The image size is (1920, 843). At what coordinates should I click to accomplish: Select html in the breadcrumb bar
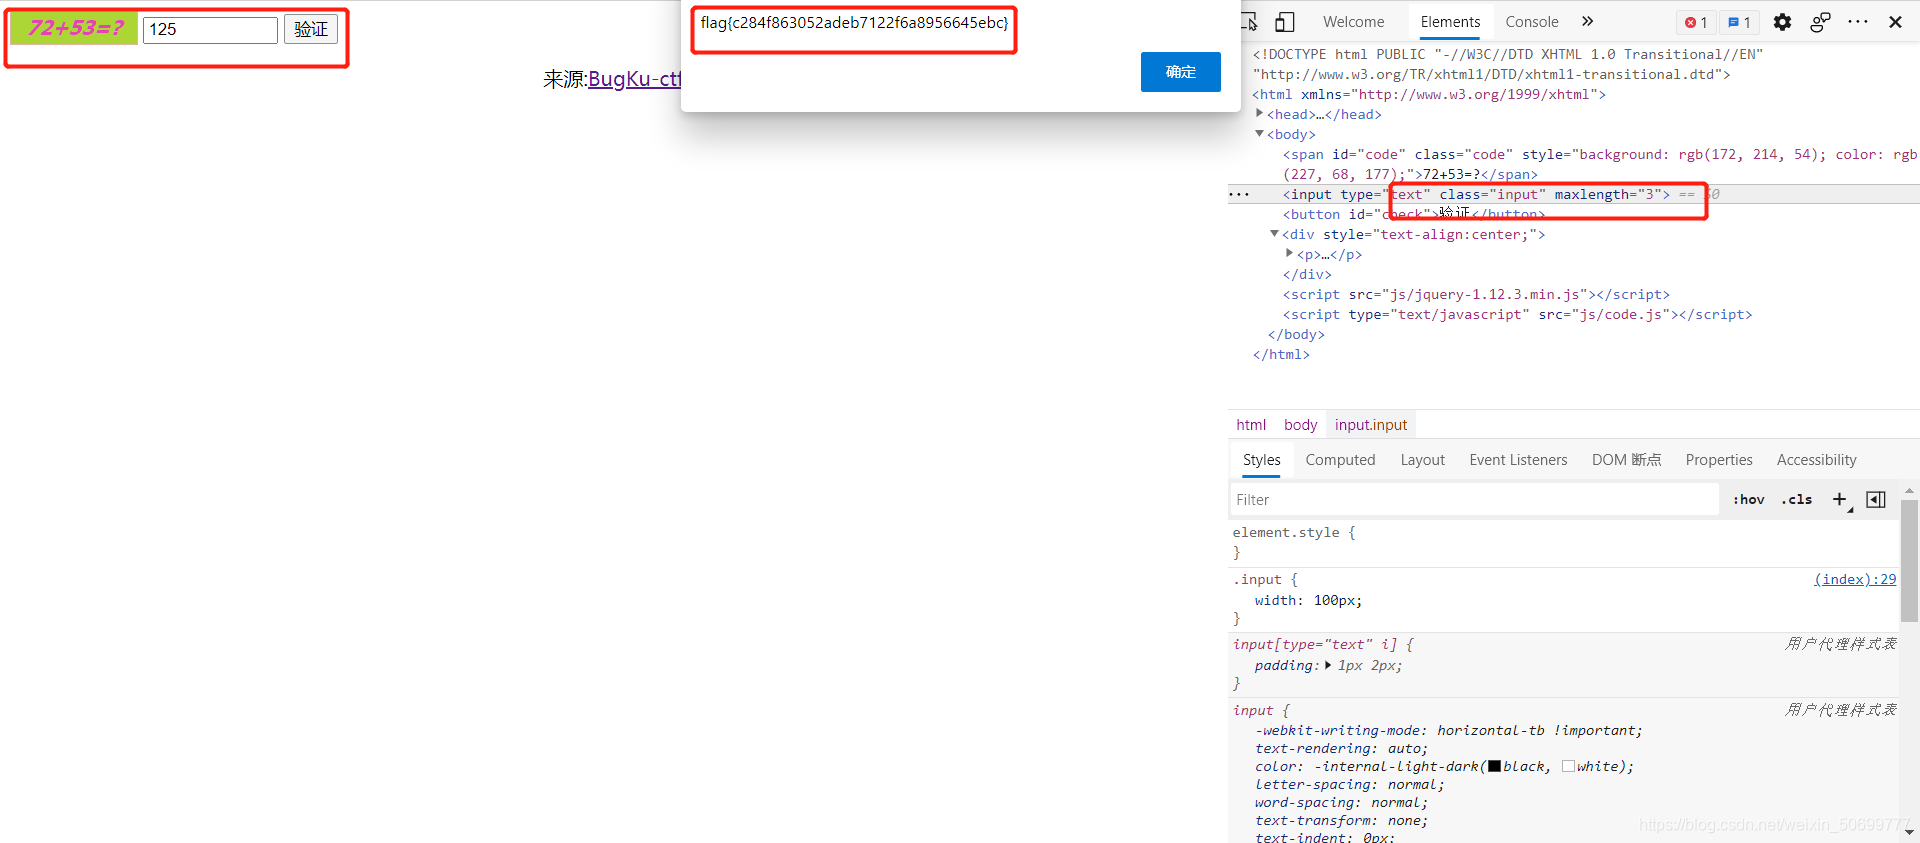[x=1251, y=425]
